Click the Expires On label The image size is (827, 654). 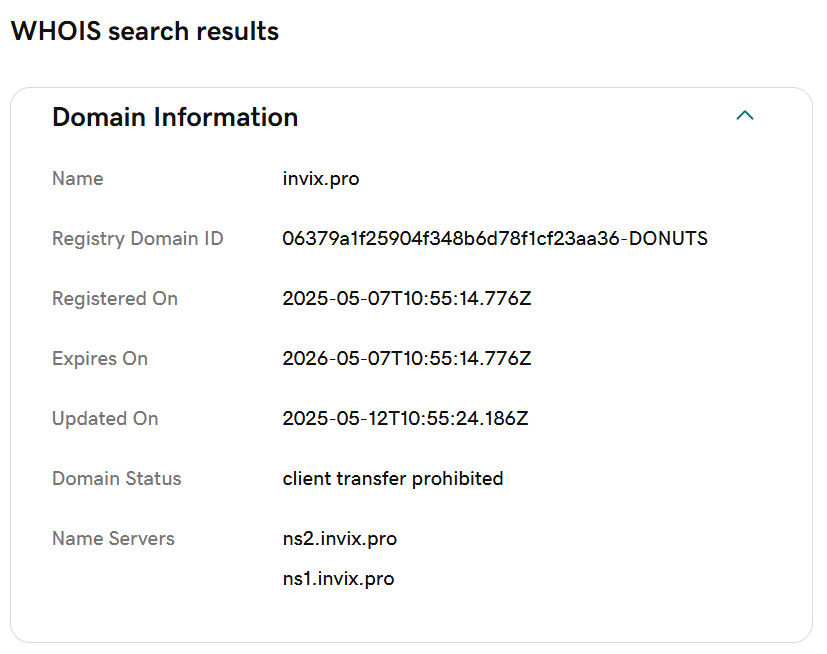[x=100, y=359]
